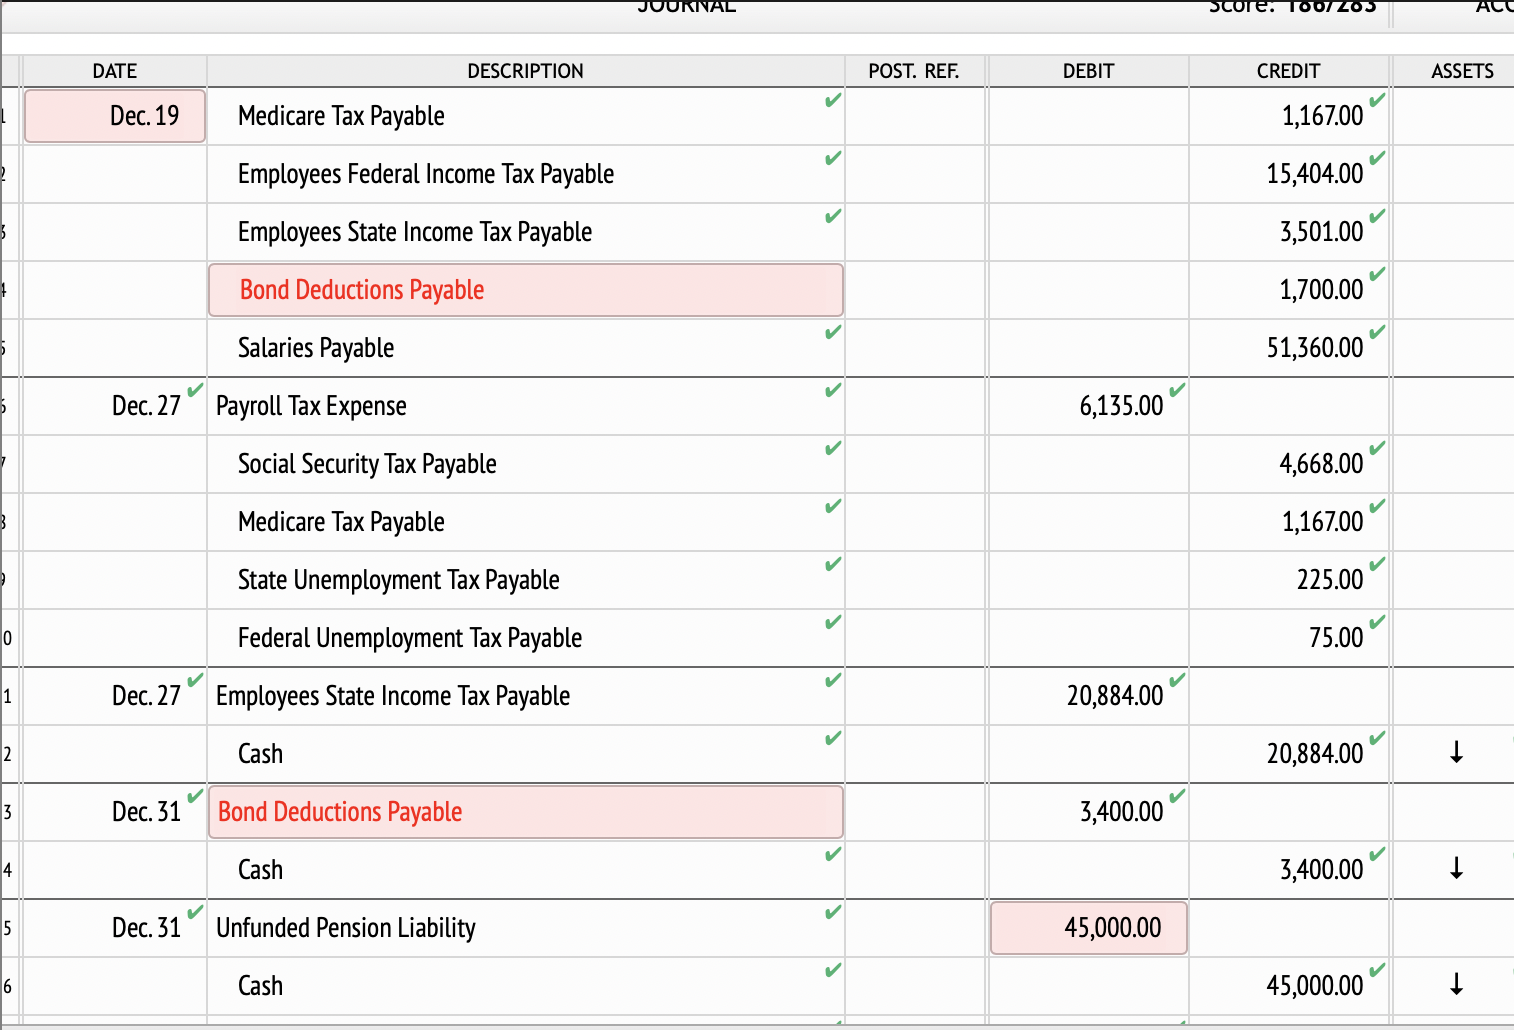Screen dimensions: 1514x1030
Task: Click the down arrow beside Cash 3,400.00
Action: click(1456, 869)
